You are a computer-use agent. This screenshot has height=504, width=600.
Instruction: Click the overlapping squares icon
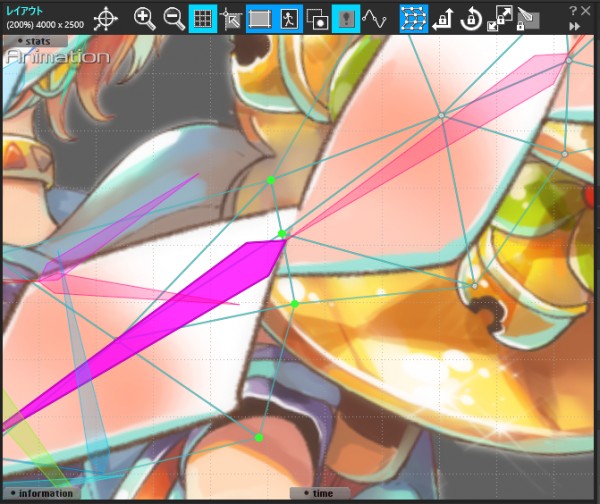pos(318,18)
